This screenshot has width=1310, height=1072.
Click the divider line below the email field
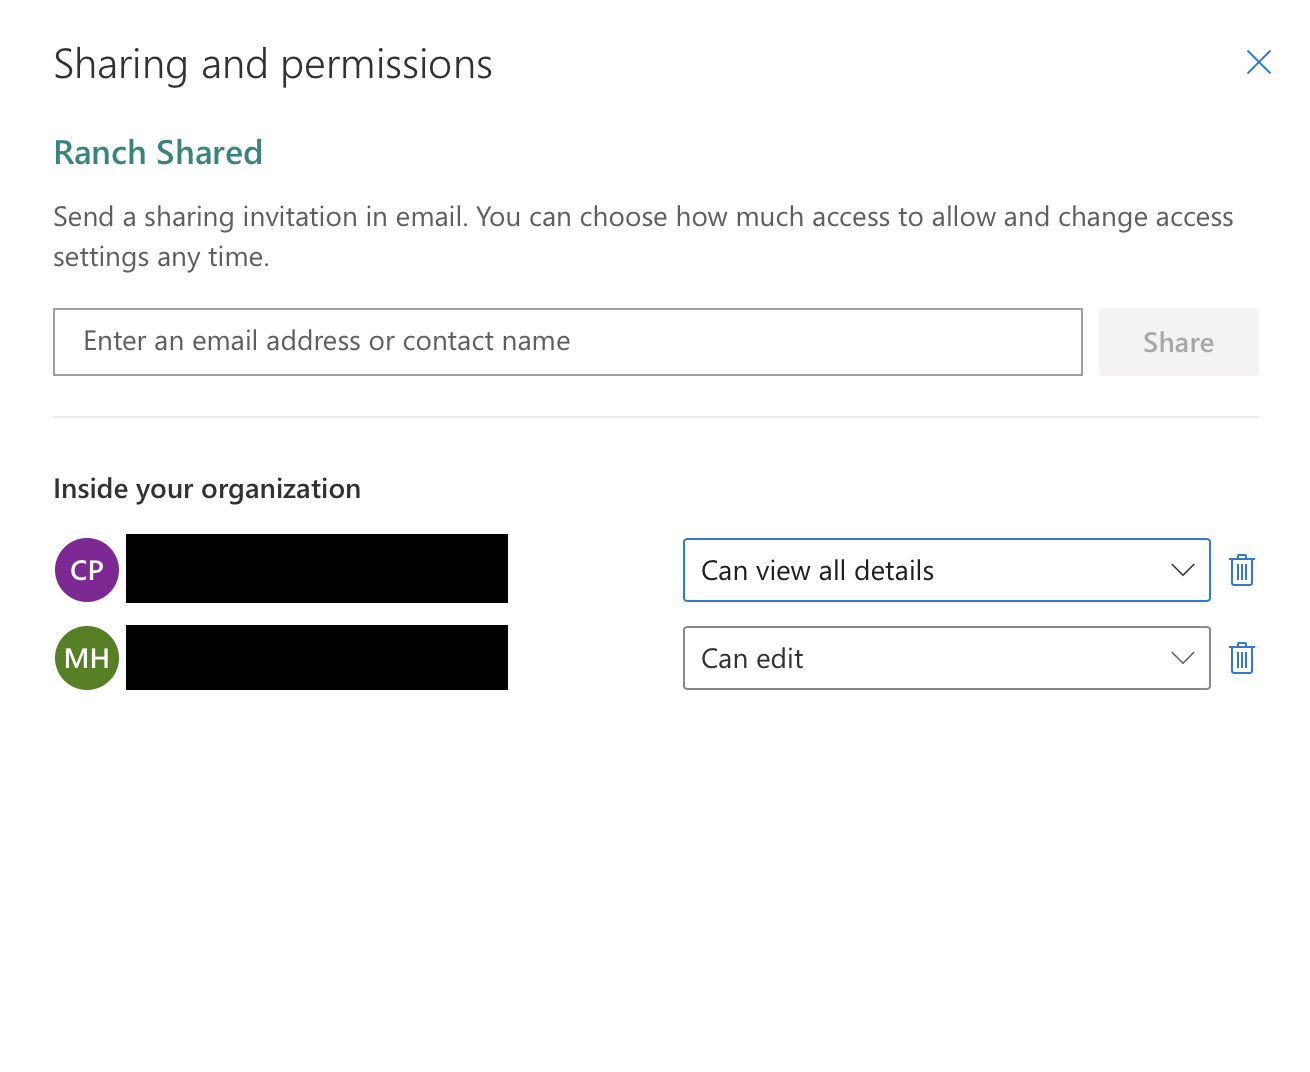tap(655, 417)
